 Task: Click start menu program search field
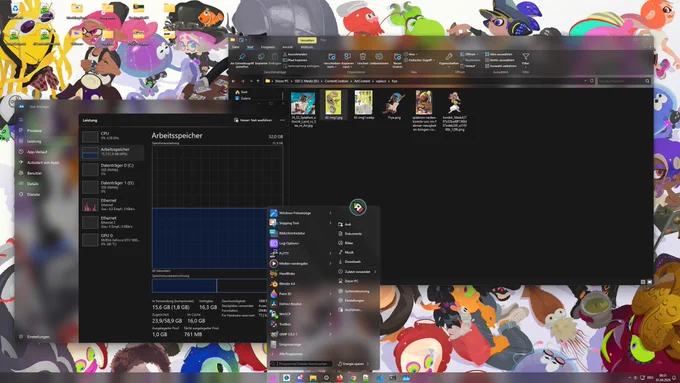tap(301, 364)
